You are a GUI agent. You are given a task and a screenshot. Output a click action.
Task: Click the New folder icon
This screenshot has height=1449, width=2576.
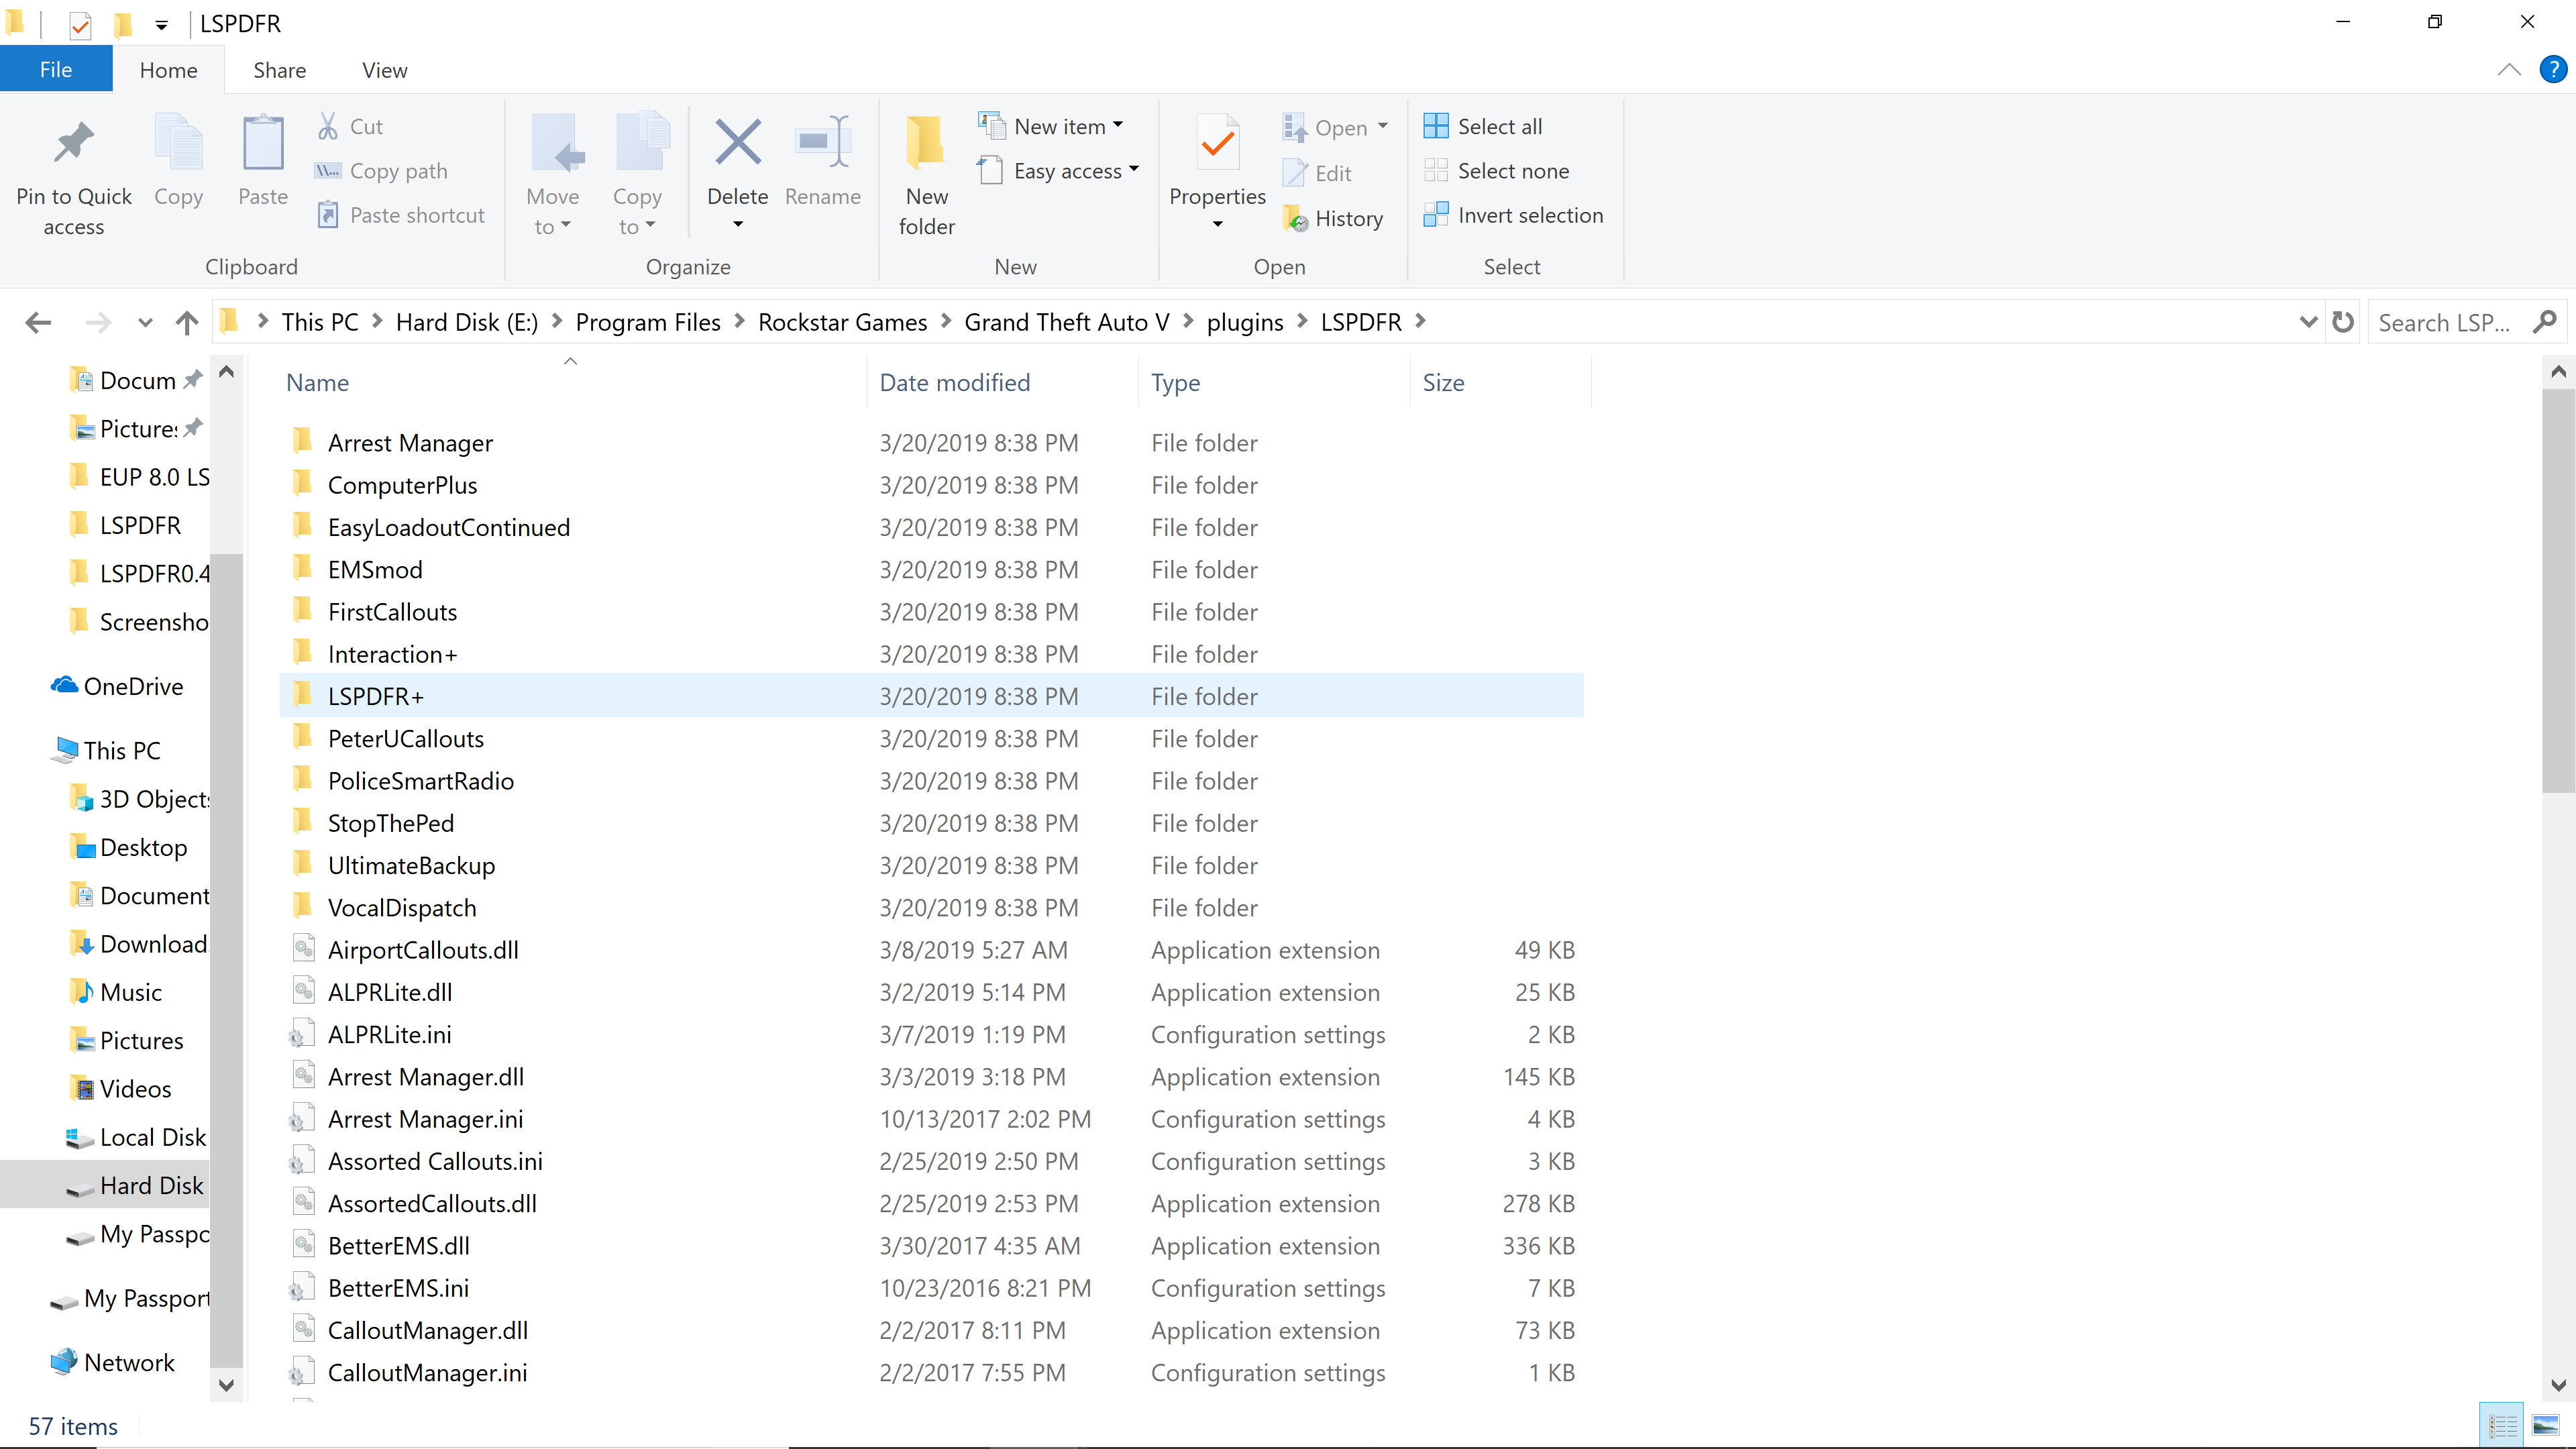pos(926,143)
